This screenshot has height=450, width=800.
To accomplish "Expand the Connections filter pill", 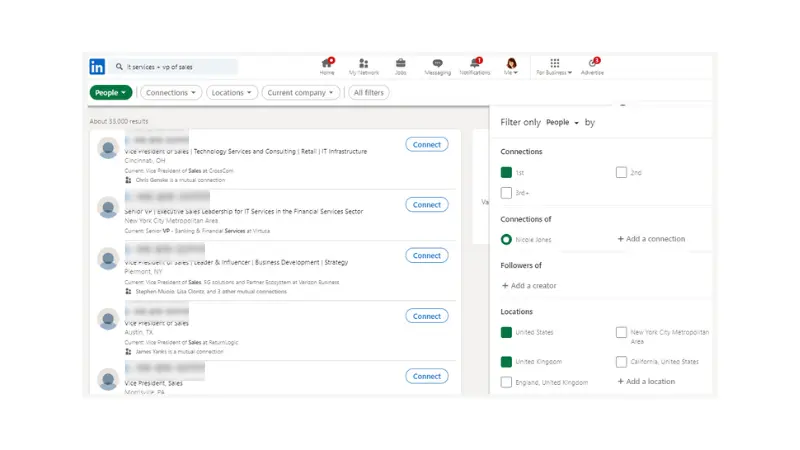I will pos(171,92).
